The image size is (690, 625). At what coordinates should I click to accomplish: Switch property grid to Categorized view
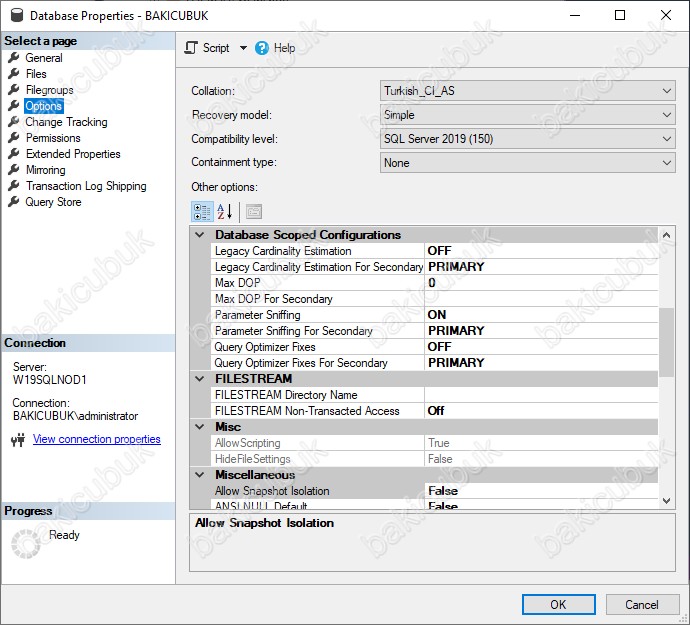(x=202, y=212)
